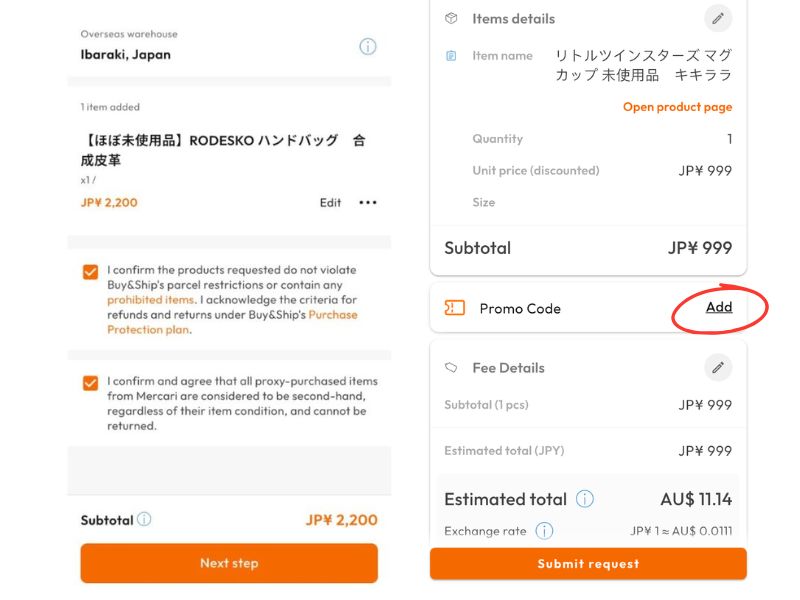Add a promo code
Viewport: 800px width, 600px height.
click(719, 307)
